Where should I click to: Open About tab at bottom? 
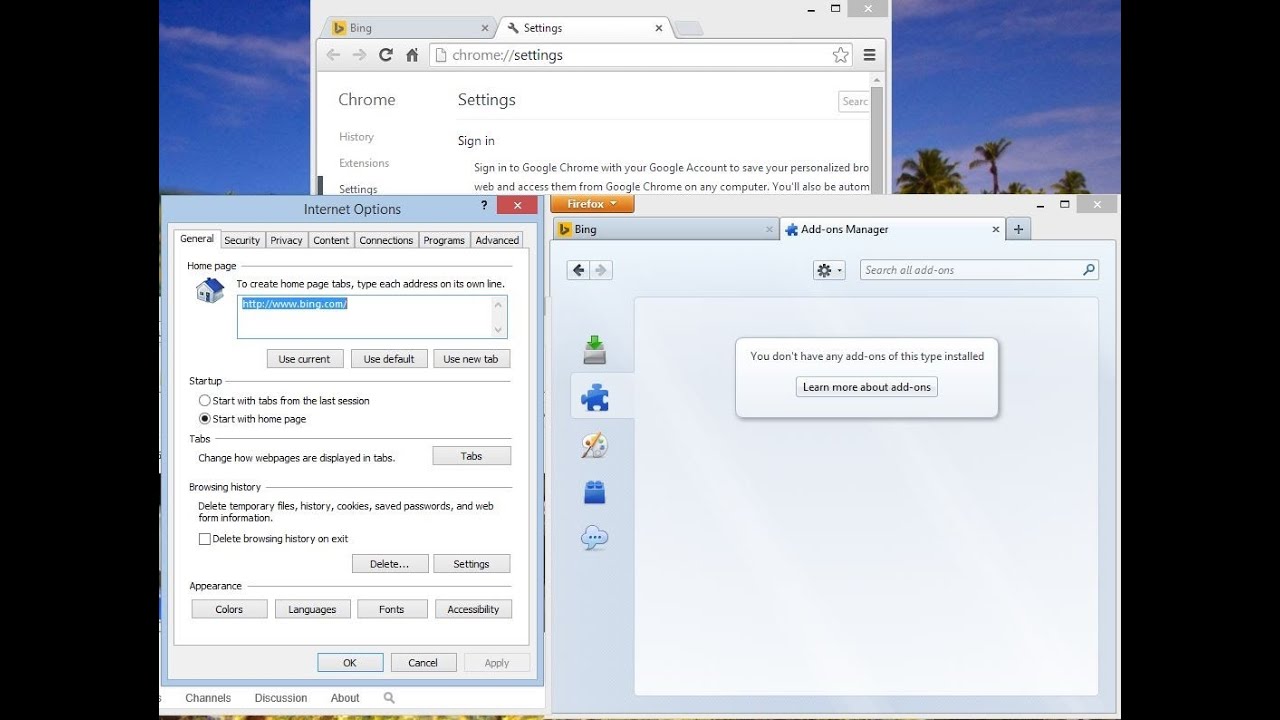345,698
